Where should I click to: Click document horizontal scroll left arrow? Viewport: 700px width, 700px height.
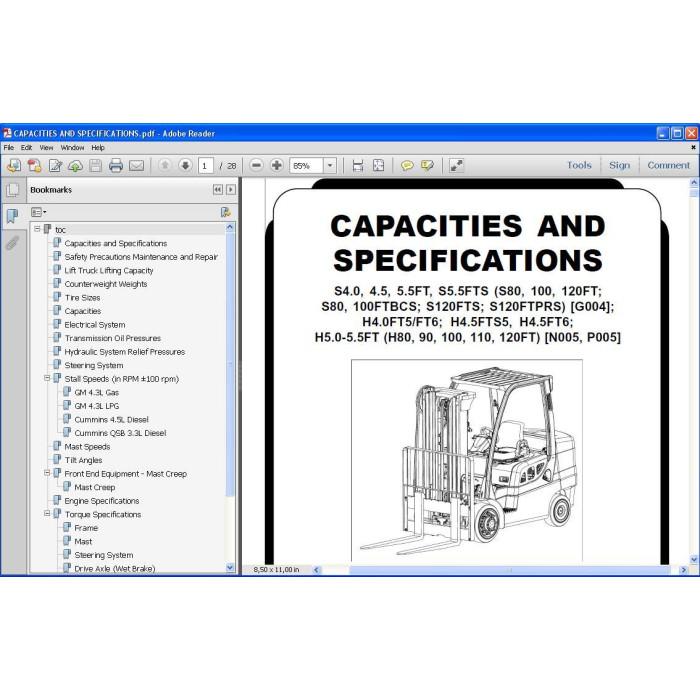(x=317, y=570)
